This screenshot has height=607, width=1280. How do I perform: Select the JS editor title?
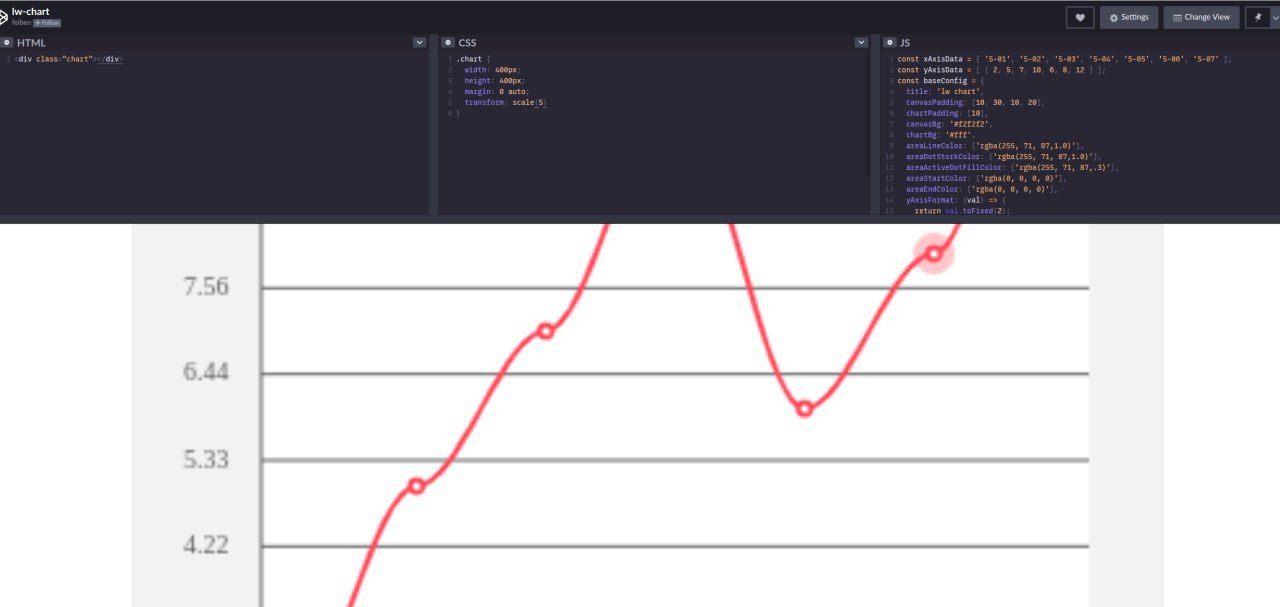click(905, 43)
